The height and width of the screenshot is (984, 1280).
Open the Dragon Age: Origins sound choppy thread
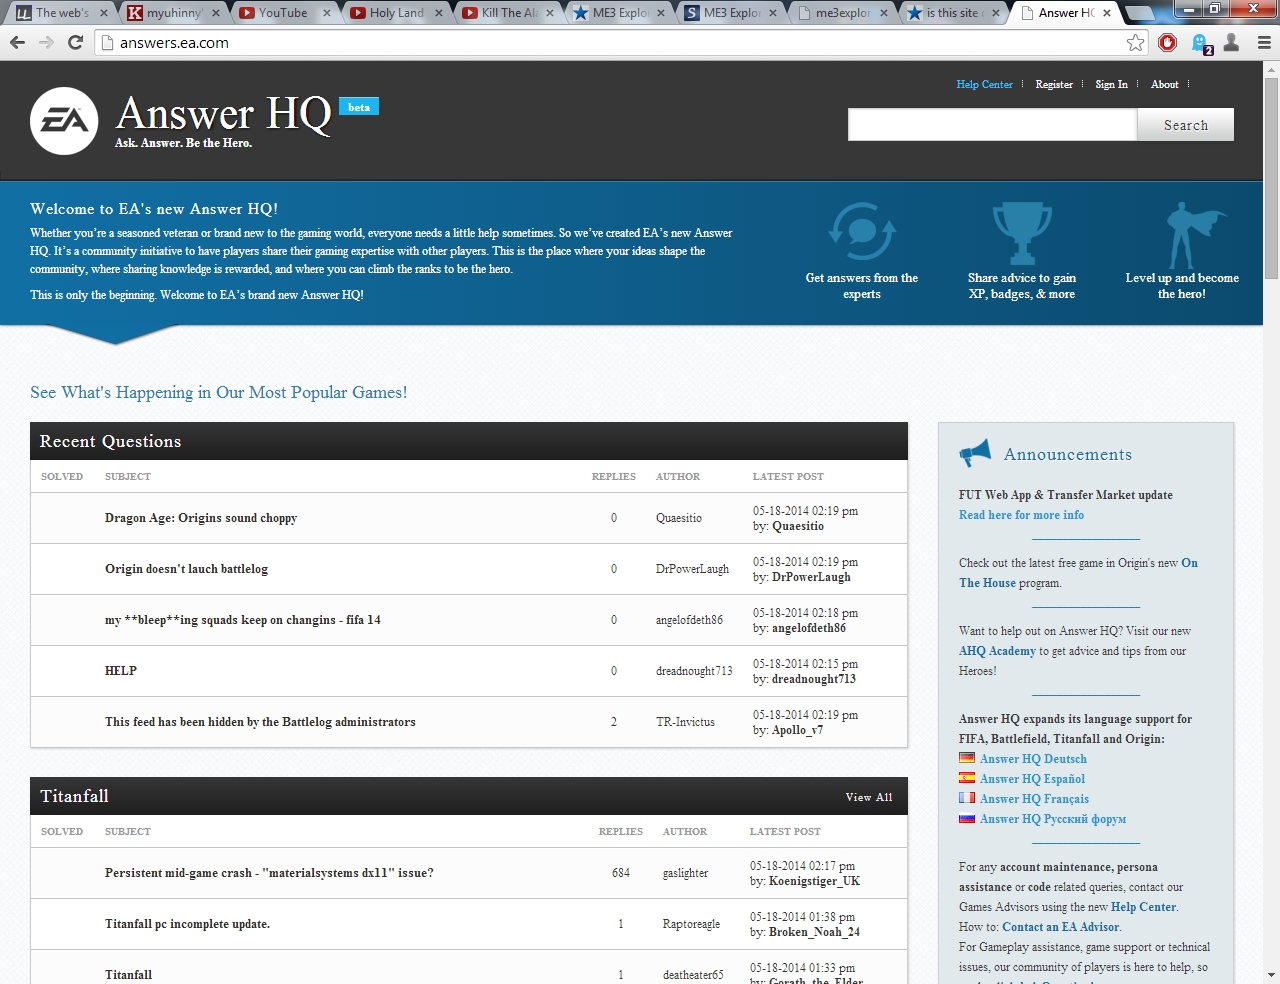tap(201, 518)
